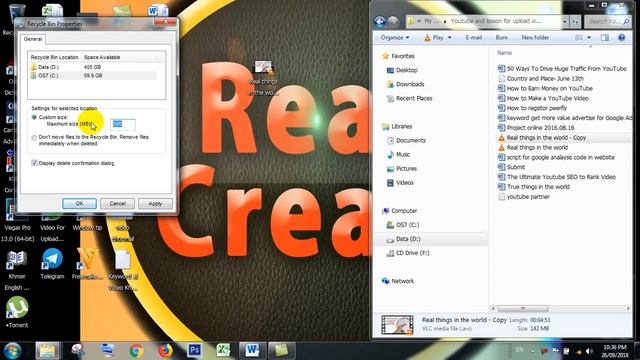
Task: Change view icon in Explorer toolbar
Action: click(x=579, y=38)
